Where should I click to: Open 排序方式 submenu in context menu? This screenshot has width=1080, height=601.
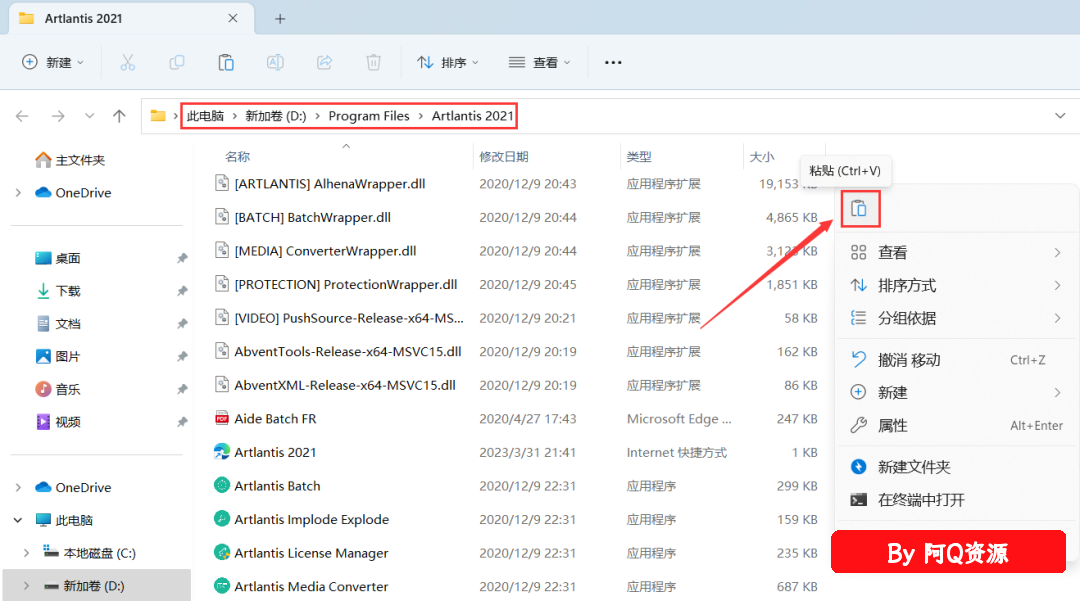tap(957, 285)
